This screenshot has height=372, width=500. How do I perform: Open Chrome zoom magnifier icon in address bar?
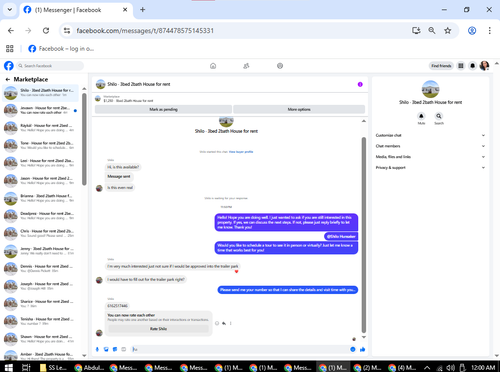point(432,31)
